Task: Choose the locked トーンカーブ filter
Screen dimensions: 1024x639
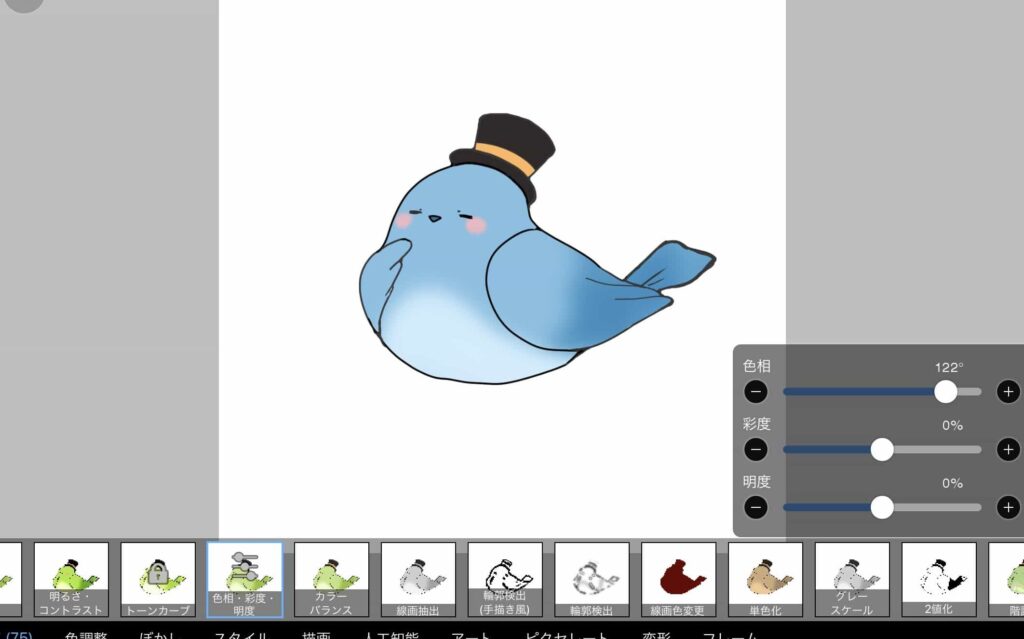Action: [x=158, y=579]
